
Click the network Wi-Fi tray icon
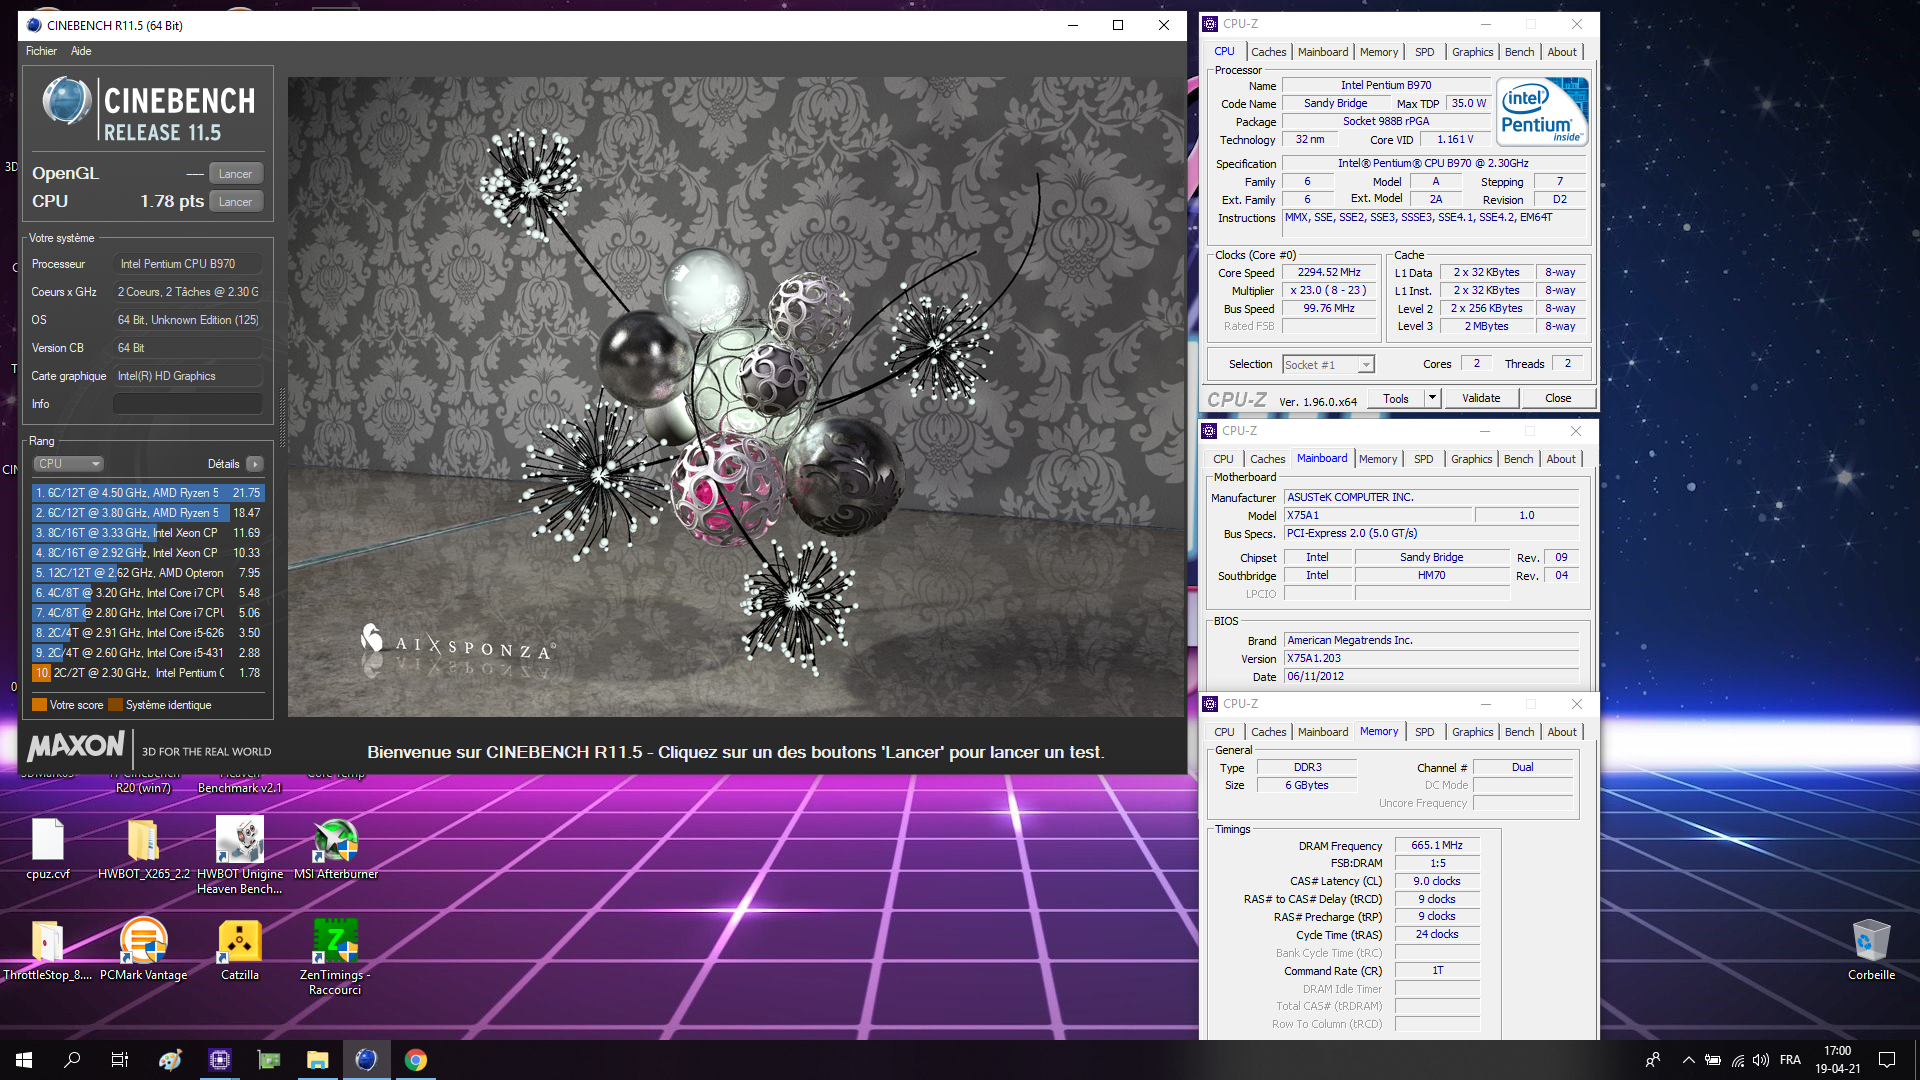1738,1060
